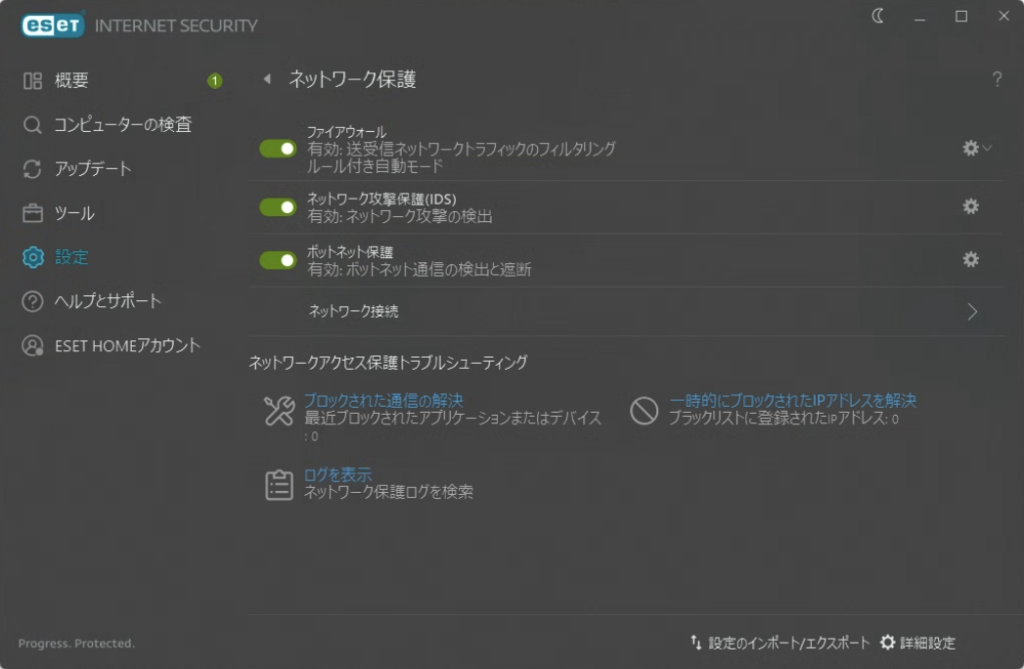
Task: Click the wrench icon for blocked communication
Action: click(x=278, y=410)
